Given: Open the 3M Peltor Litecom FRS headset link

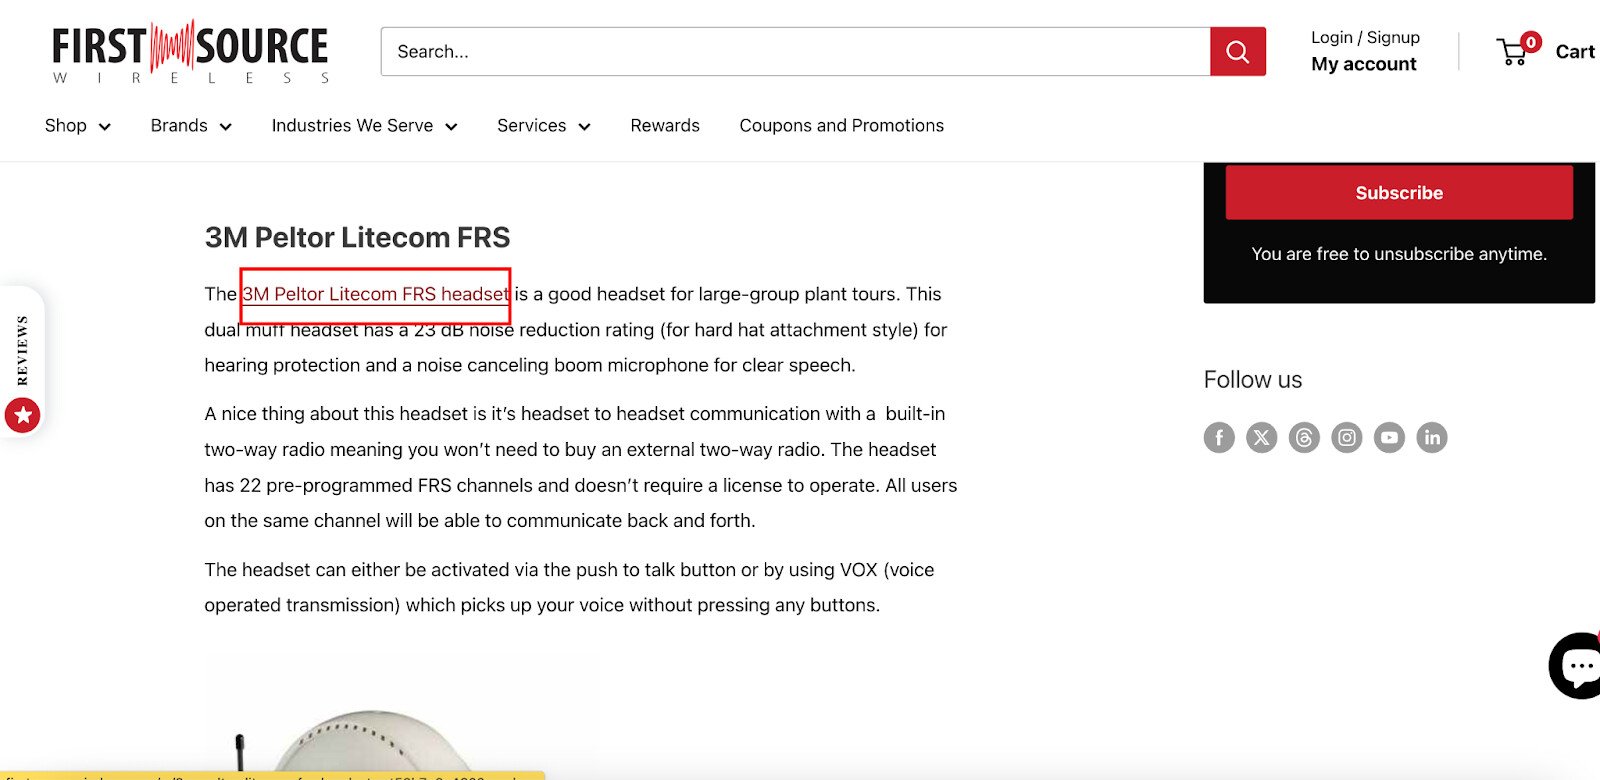Looking at the screenshot, I should tap(376, 294).
